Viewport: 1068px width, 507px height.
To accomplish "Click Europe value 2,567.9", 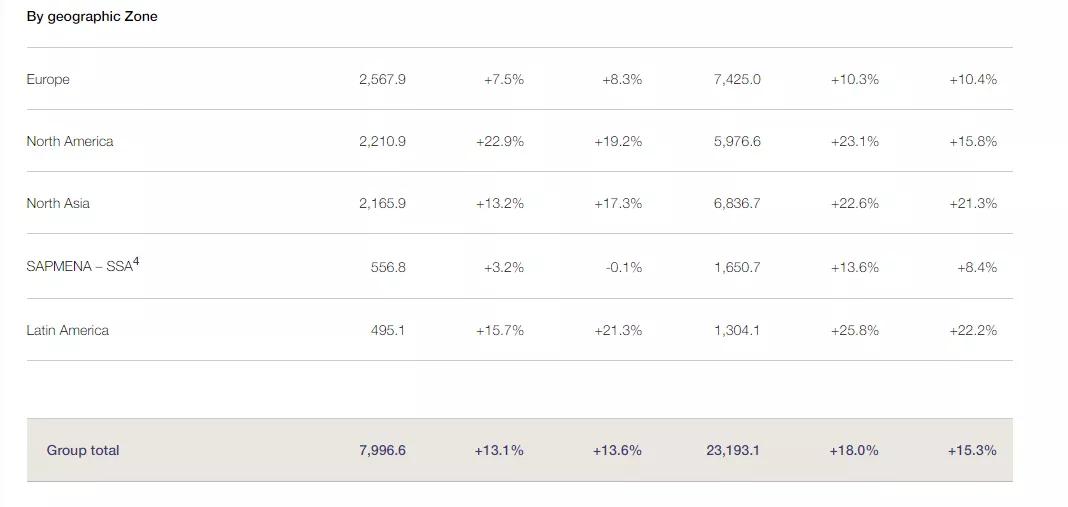I will pos(382,79).
